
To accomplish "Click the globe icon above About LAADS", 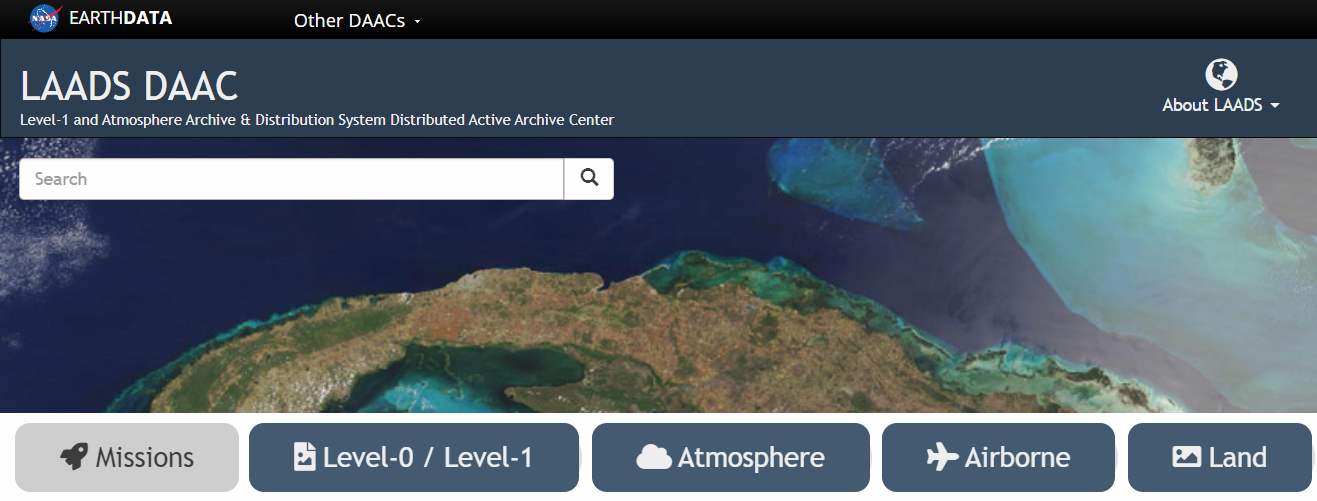I will coord(1221,74).
